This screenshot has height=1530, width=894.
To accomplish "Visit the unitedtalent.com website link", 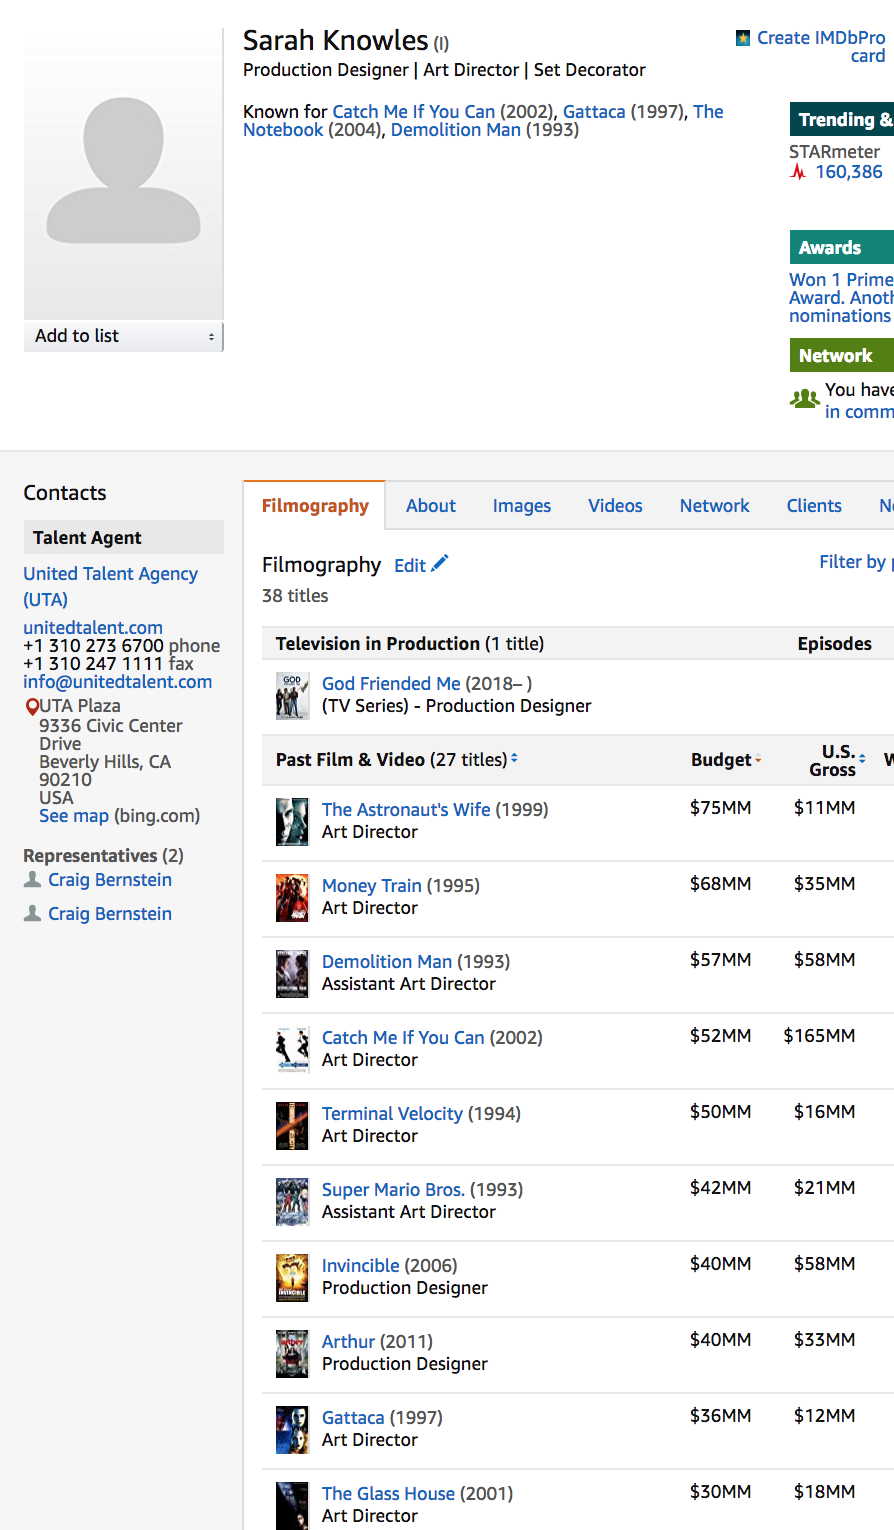I will [93, 628].
